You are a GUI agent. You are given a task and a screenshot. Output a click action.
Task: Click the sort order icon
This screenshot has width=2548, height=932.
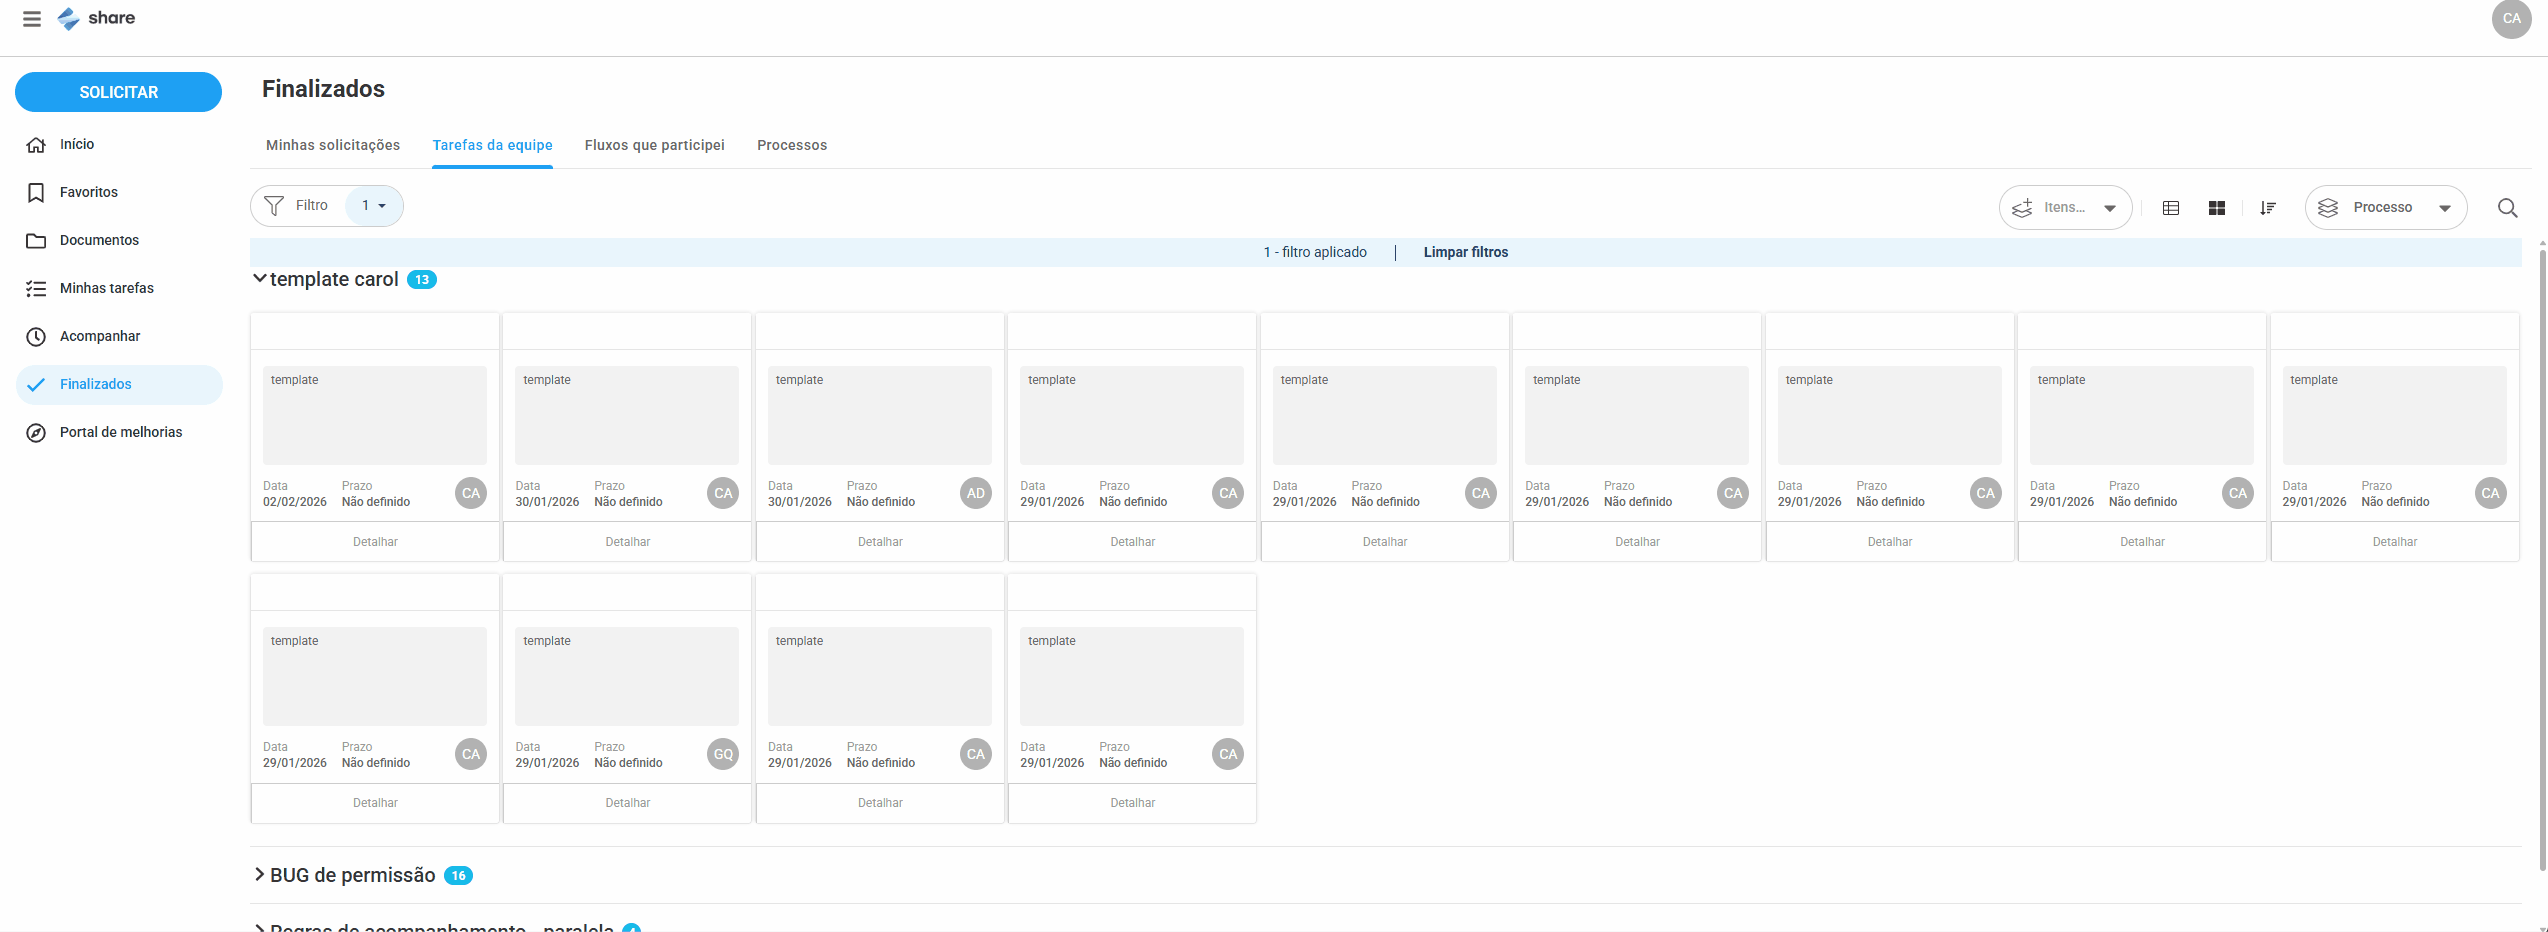pos(2268,208)
